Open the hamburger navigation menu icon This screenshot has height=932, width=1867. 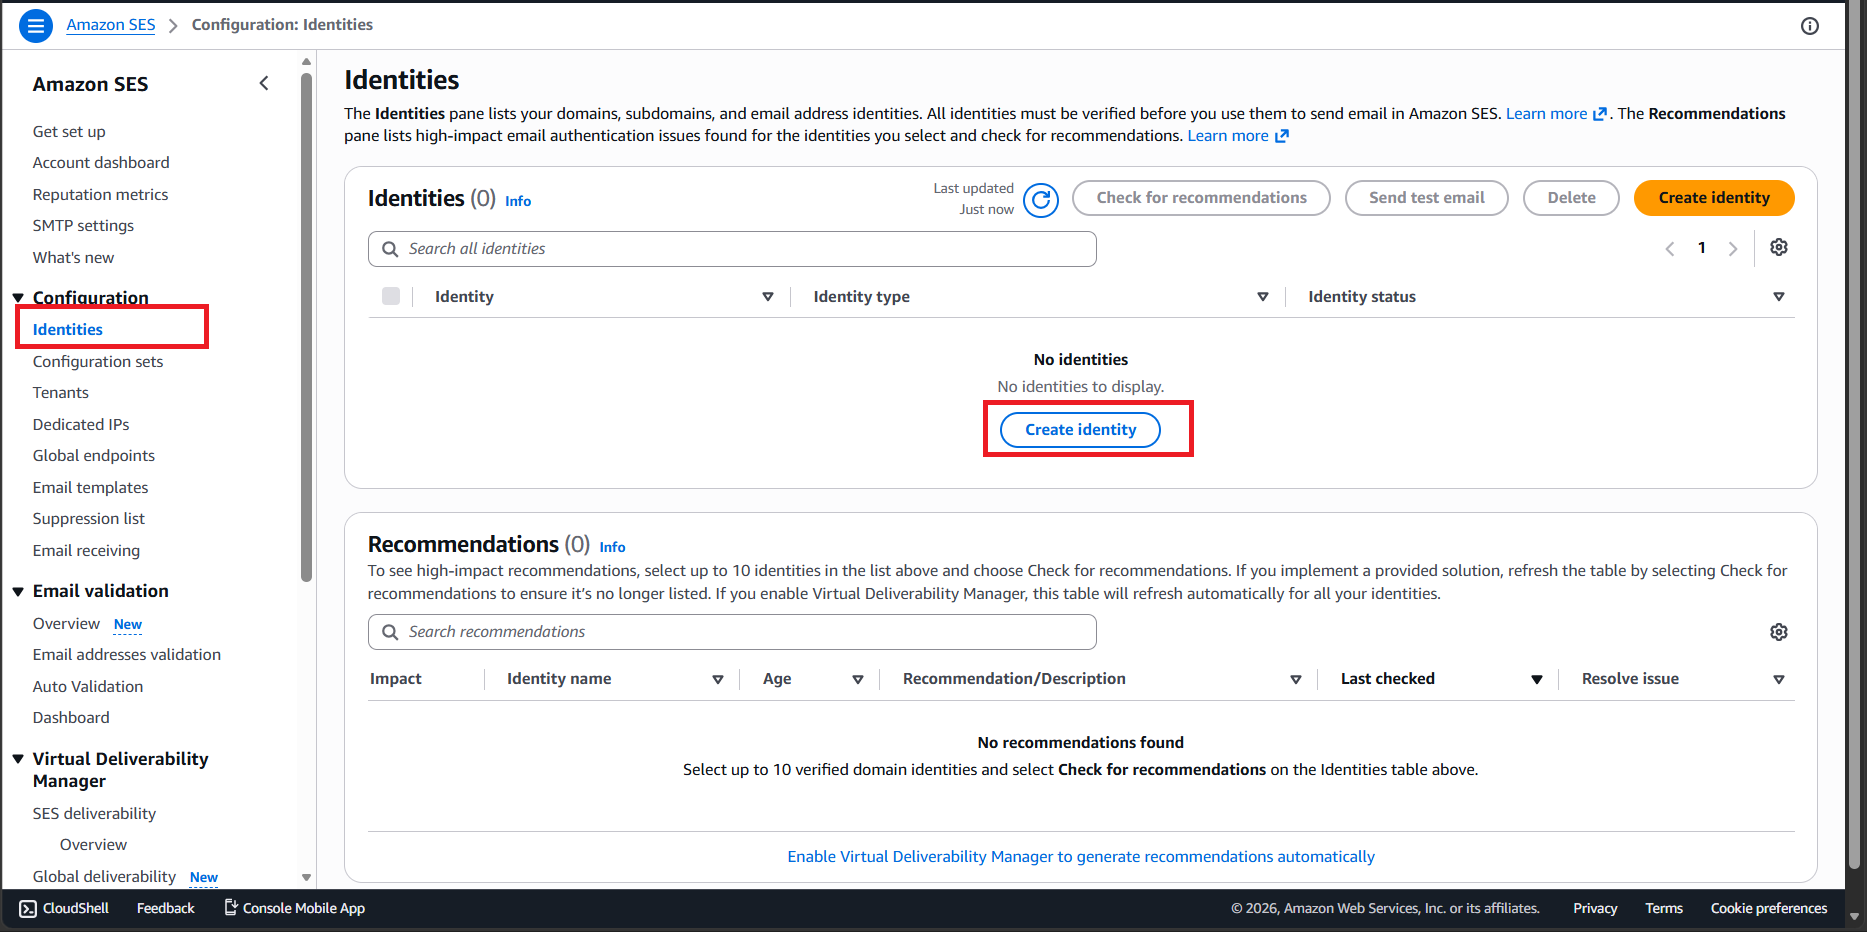pyautogui.click(x=36, y=25)
